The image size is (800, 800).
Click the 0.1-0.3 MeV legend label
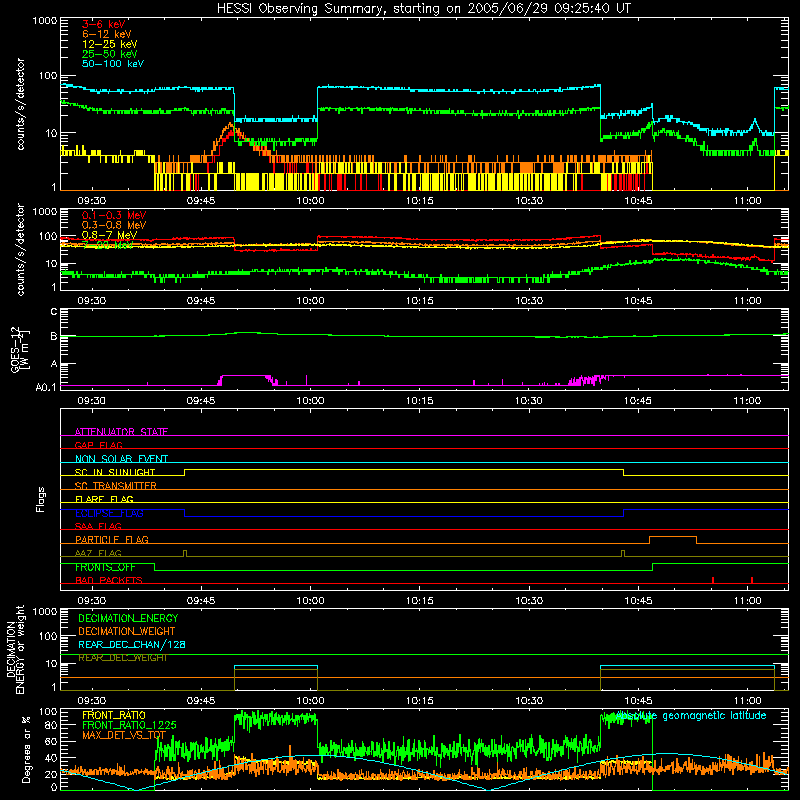pos(114,215)
